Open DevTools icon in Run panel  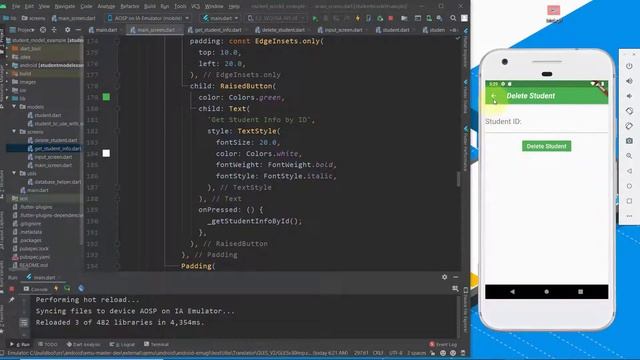pyautogui.click(x=81, y=289)
